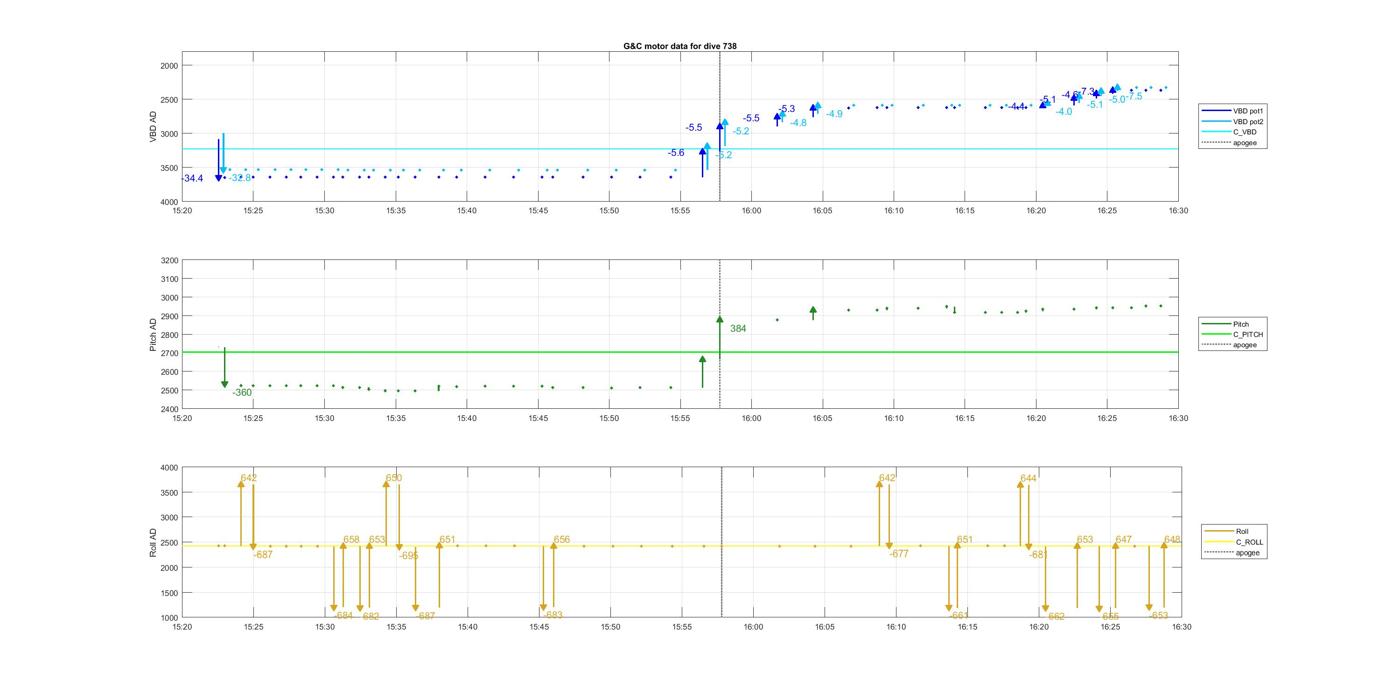Click the '-360' pitch data label
This screenshot has width=1400, height=693.
(242, 393)
